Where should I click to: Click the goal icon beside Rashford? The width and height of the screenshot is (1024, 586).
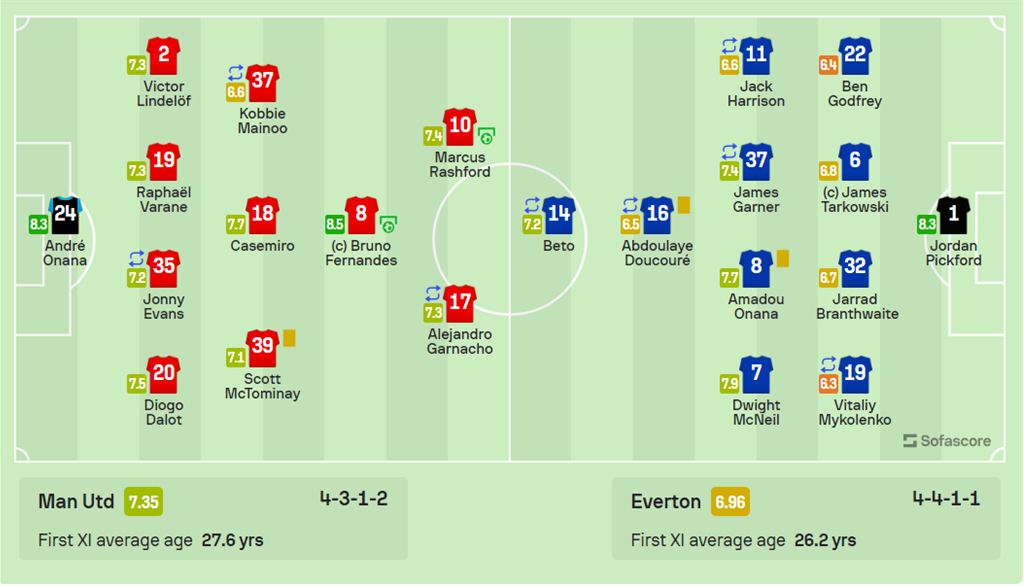[x=487, y=136]
